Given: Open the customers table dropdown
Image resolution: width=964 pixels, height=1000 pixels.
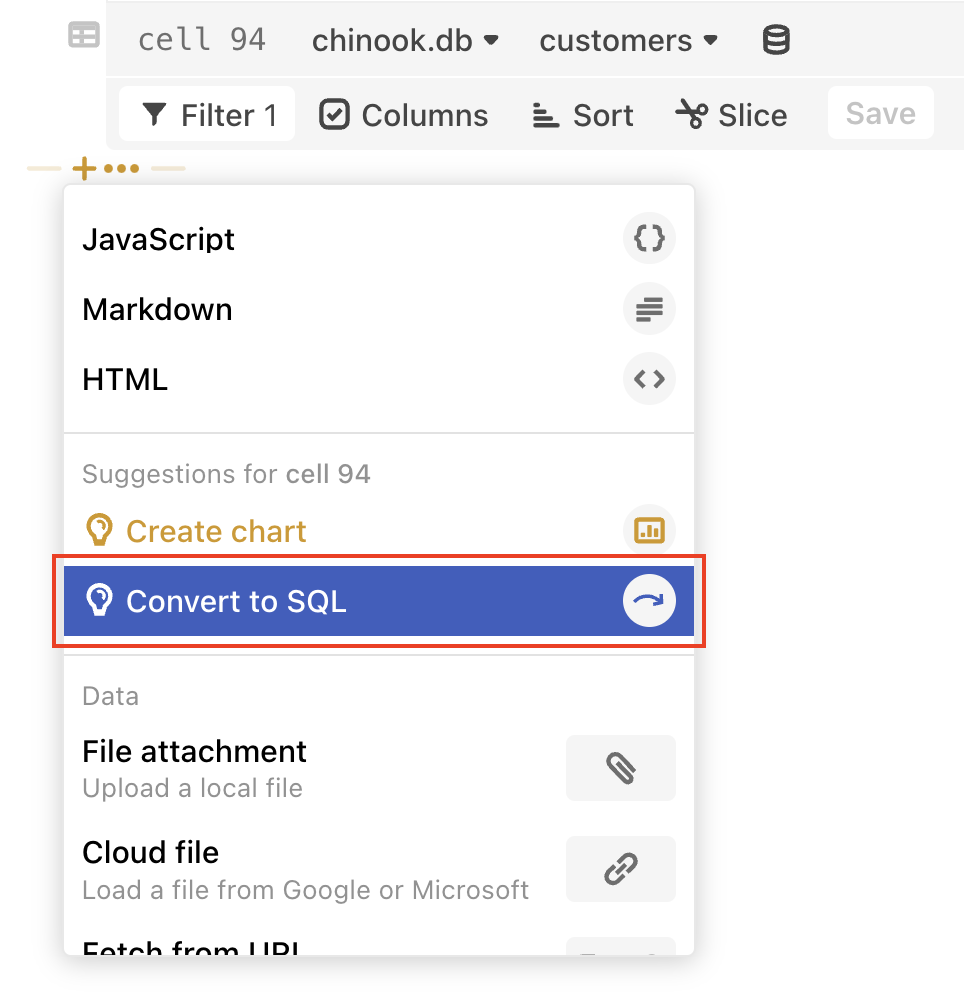Looking at the screenshot, I should pyautogui.click(x=628, y=40).
